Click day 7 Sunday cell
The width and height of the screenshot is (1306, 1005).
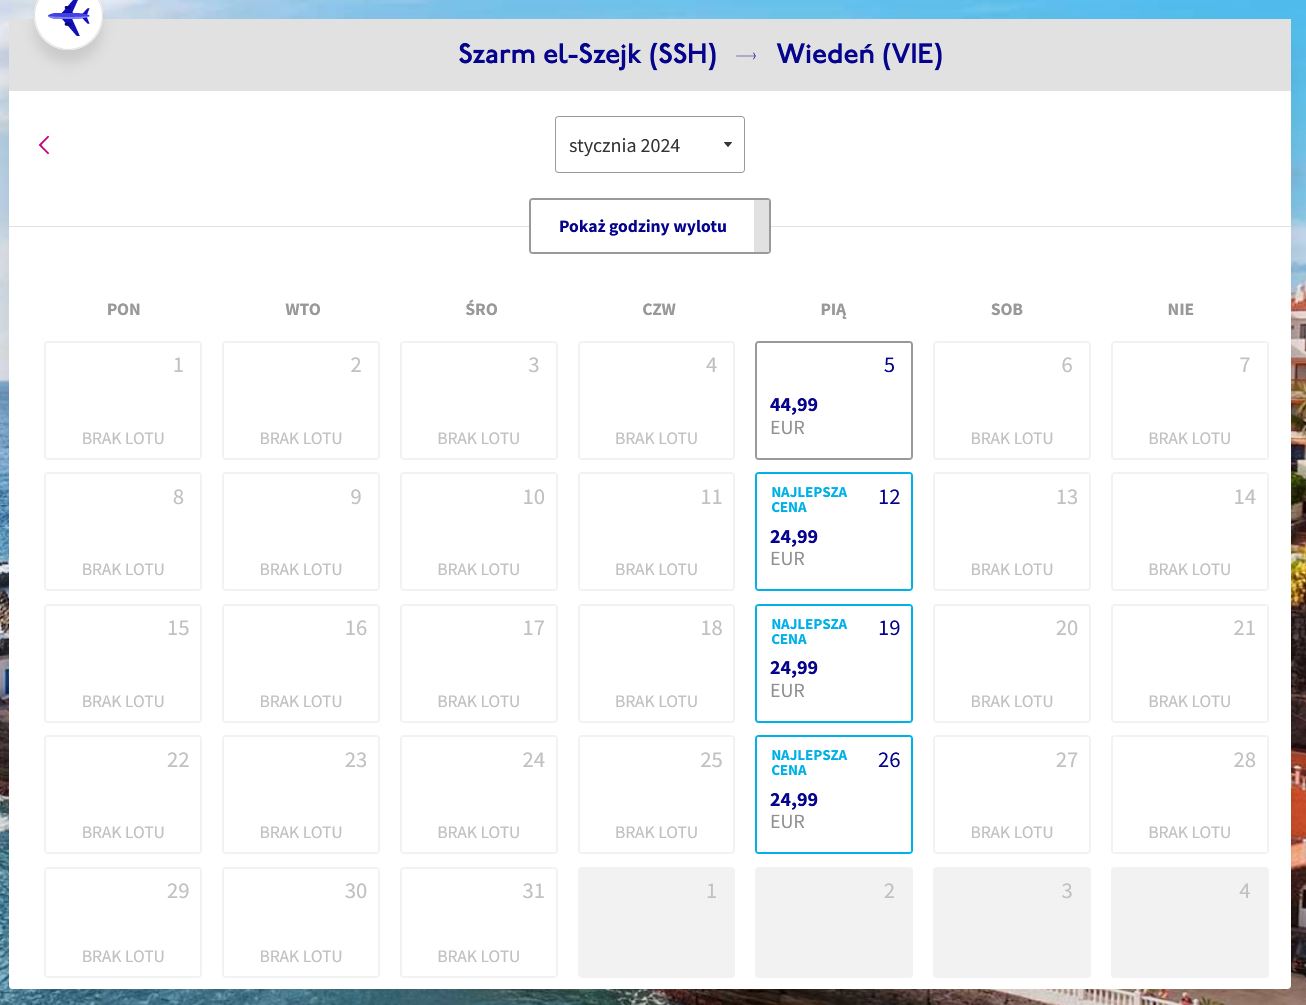click(x=1190, y=400)
